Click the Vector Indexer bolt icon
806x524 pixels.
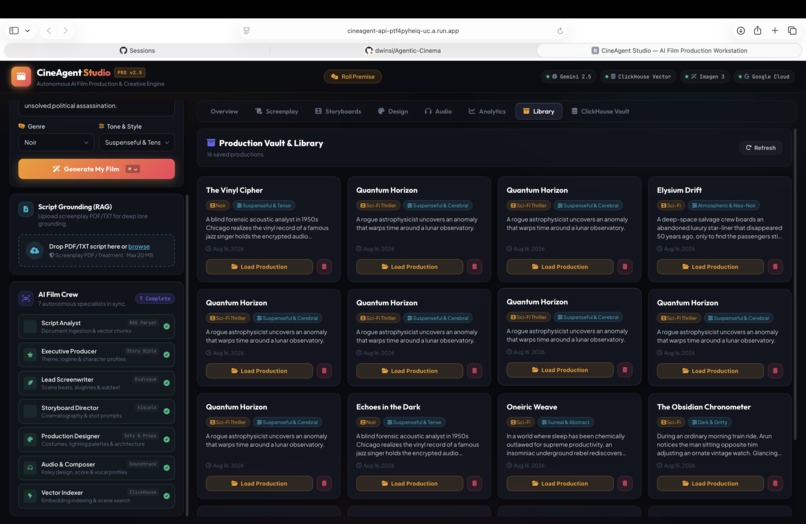[30, 496]
